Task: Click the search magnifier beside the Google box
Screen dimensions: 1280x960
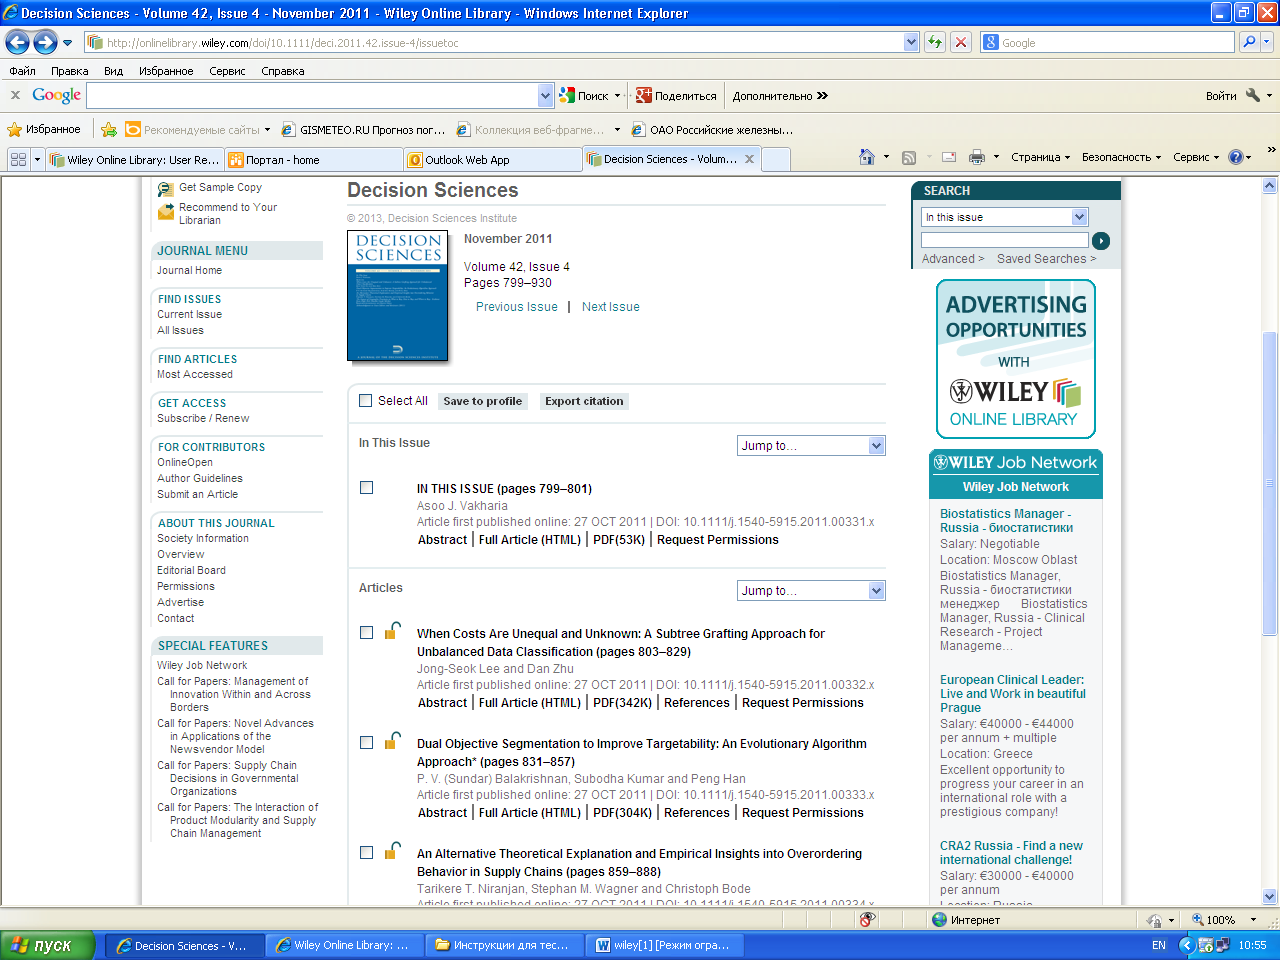Action: tap(1248, 42)
